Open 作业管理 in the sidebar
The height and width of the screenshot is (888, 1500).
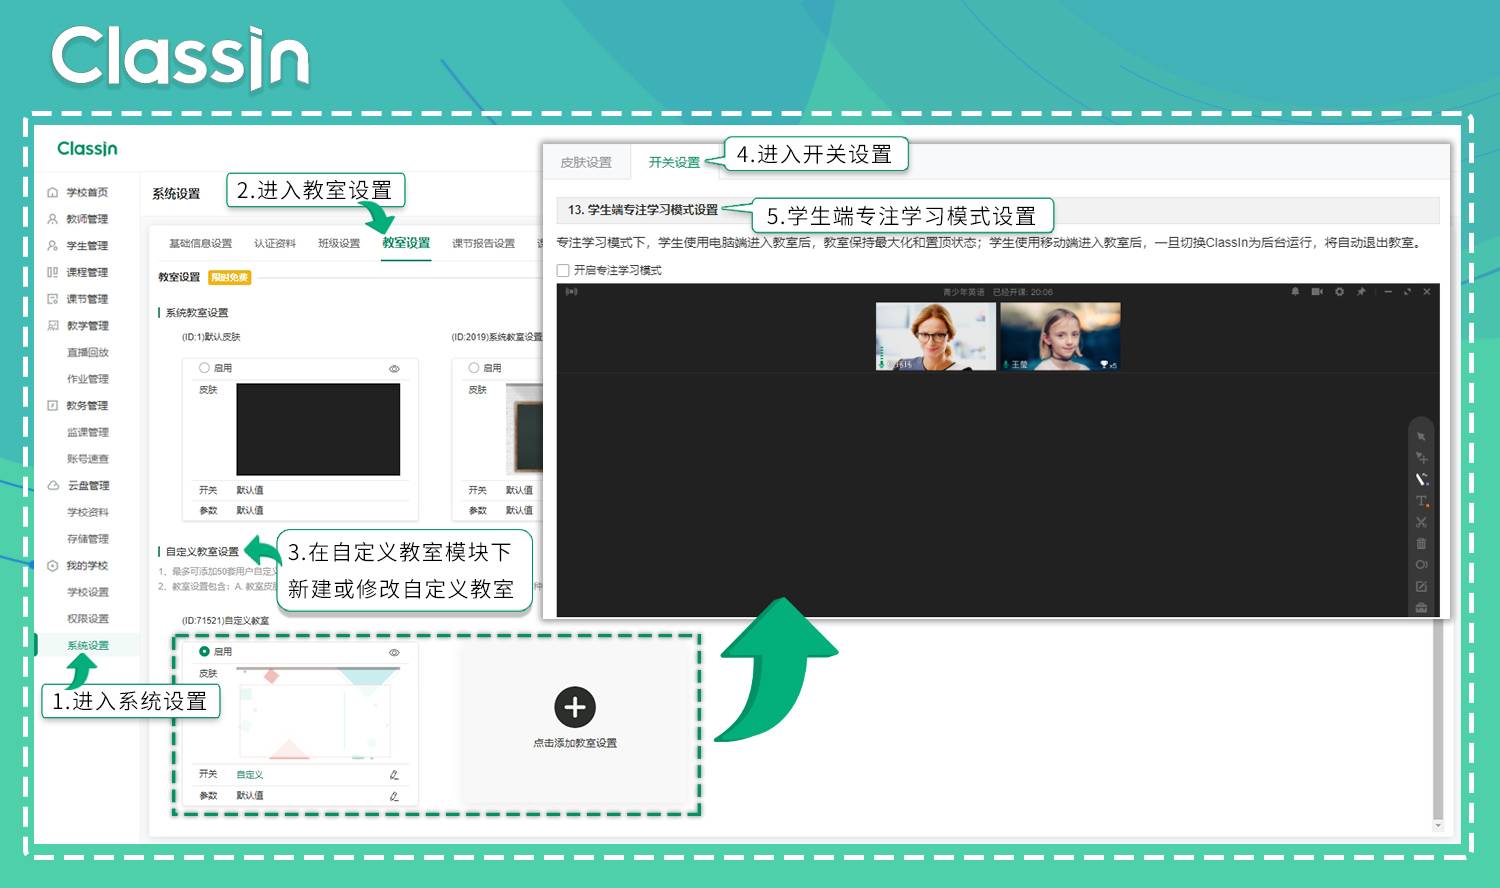(x=87, y=379)
